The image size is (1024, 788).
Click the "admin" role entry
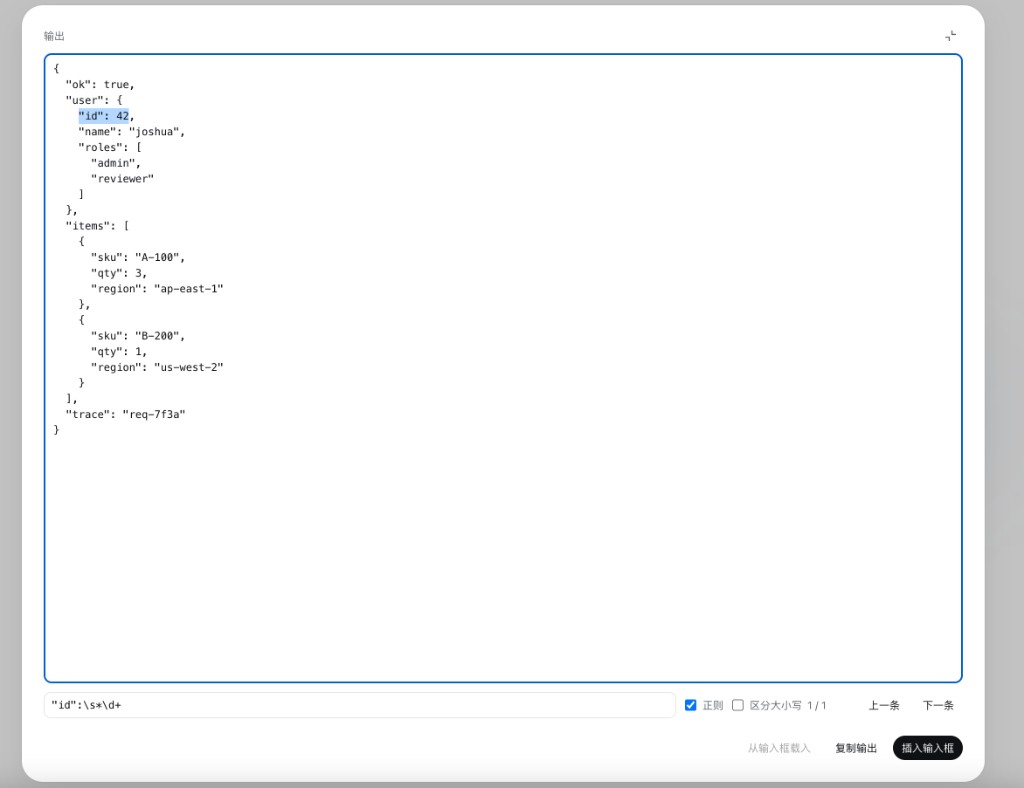[x=116, y=163]
